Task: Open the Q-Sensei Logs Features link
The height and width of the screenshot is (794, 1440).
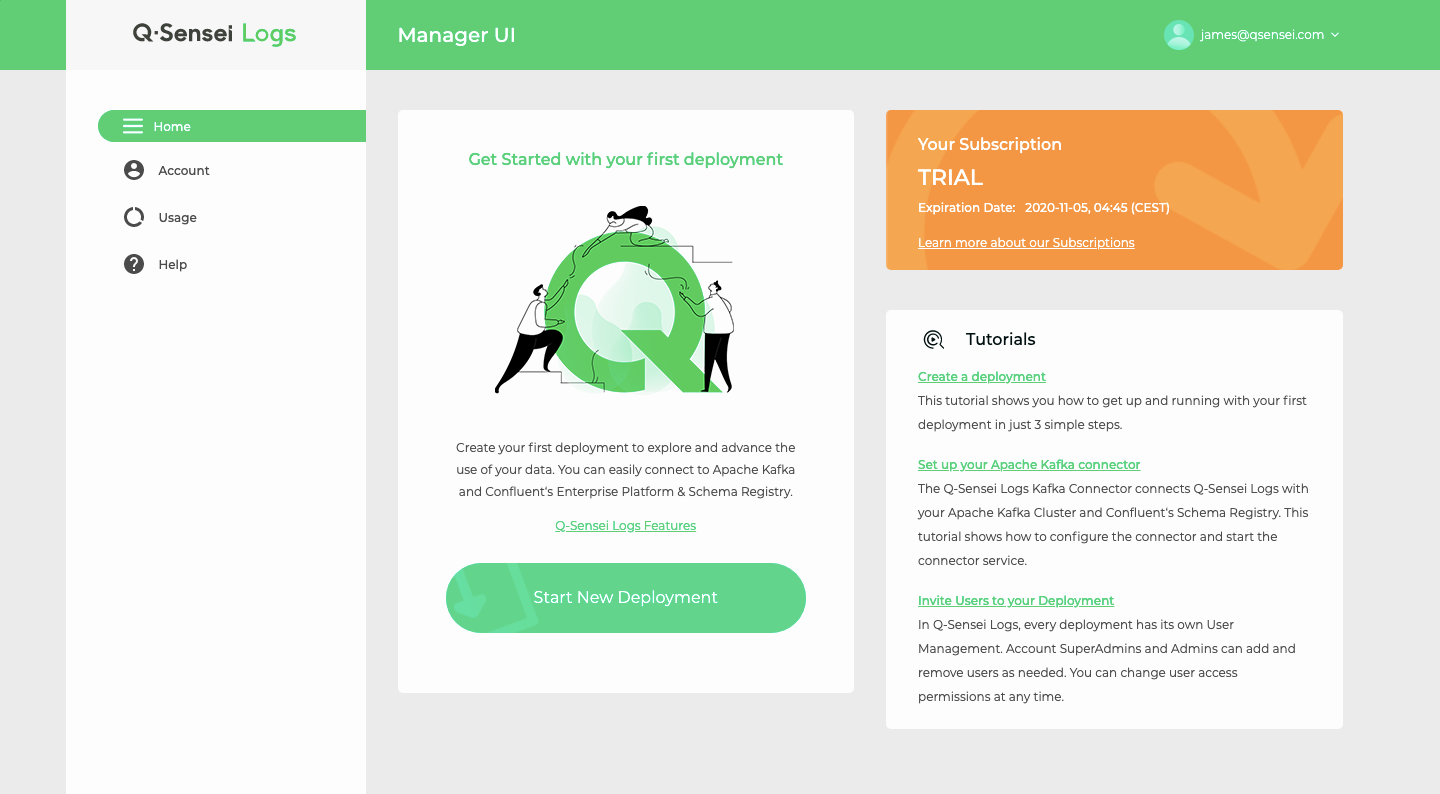Action: (x=626, y=525)
